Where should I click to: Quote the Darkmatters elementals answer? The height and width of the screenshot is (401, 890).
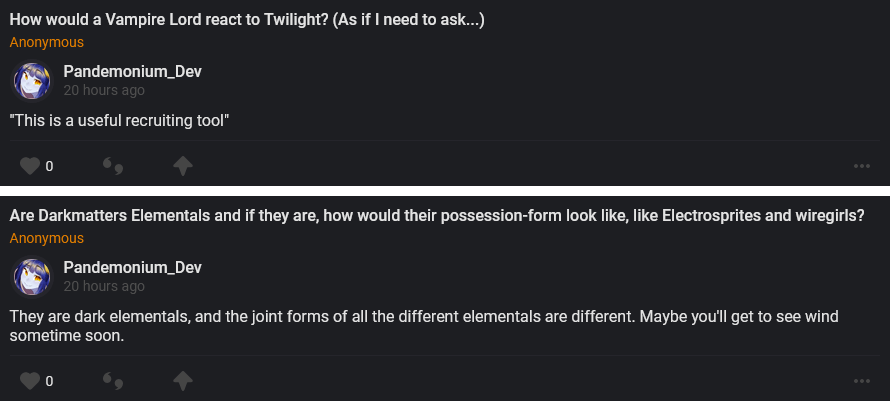(x=113, y=381)
